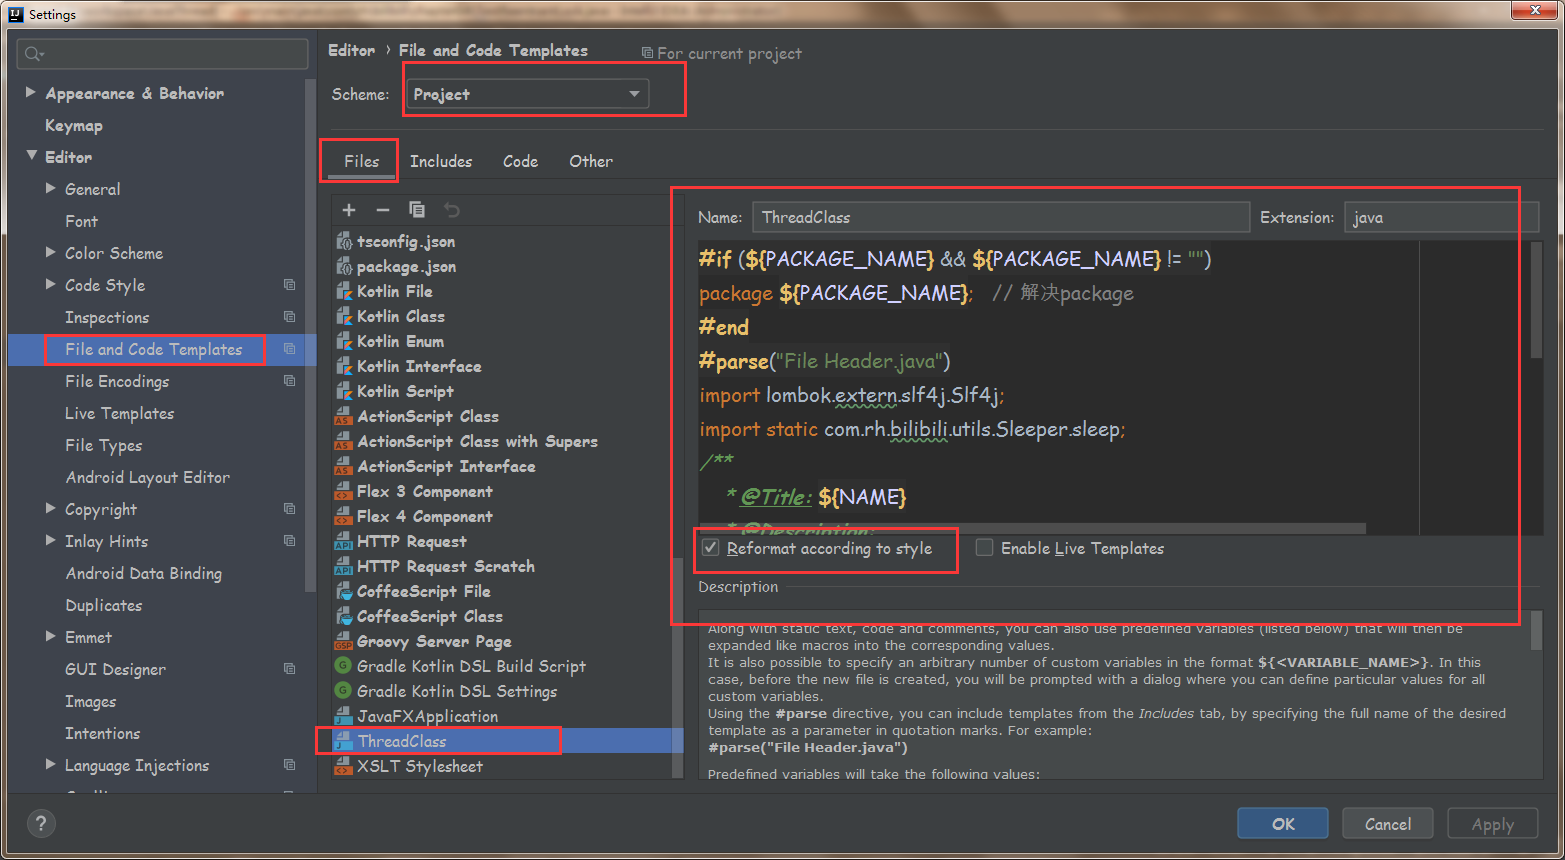Expand the Language Injections node

[50, 764]
